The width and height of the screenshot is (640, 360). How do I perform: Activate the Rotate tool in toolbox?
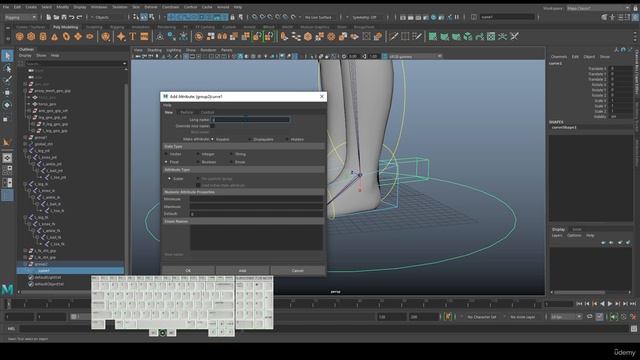click(x=7, y=105)
